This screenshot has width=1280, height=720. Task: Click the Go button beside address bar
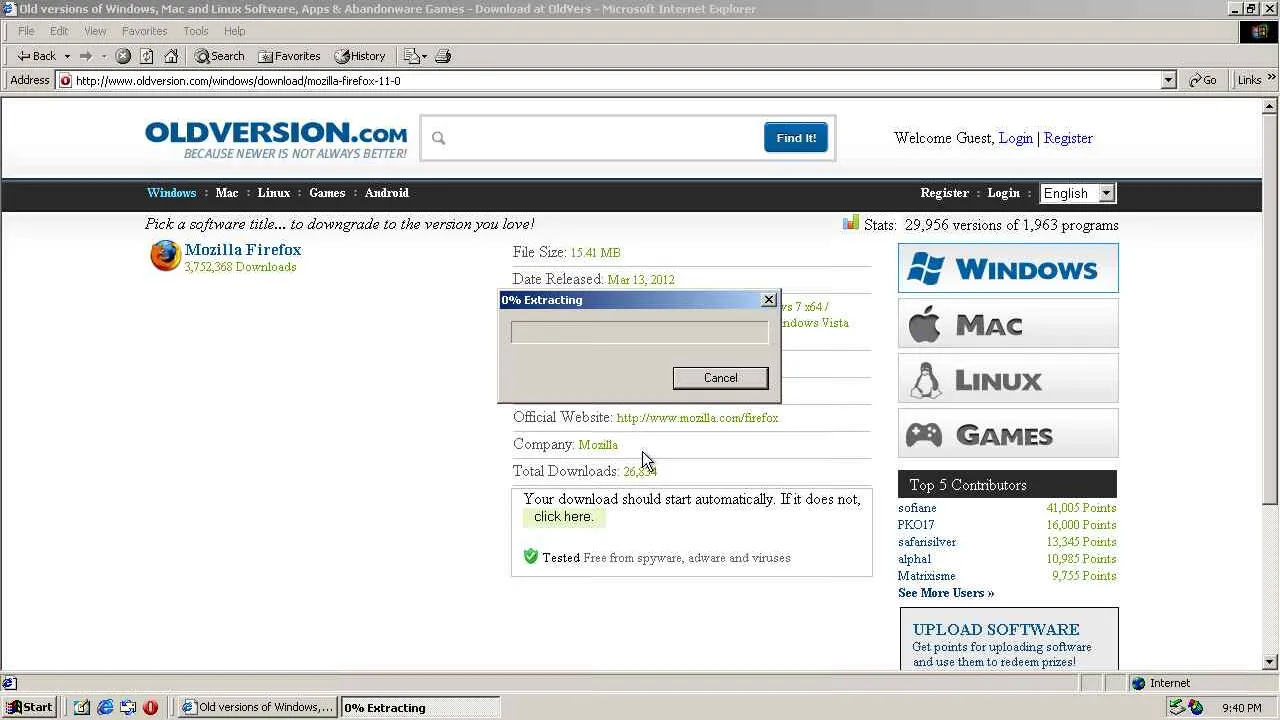click(x=1203, y=80)
